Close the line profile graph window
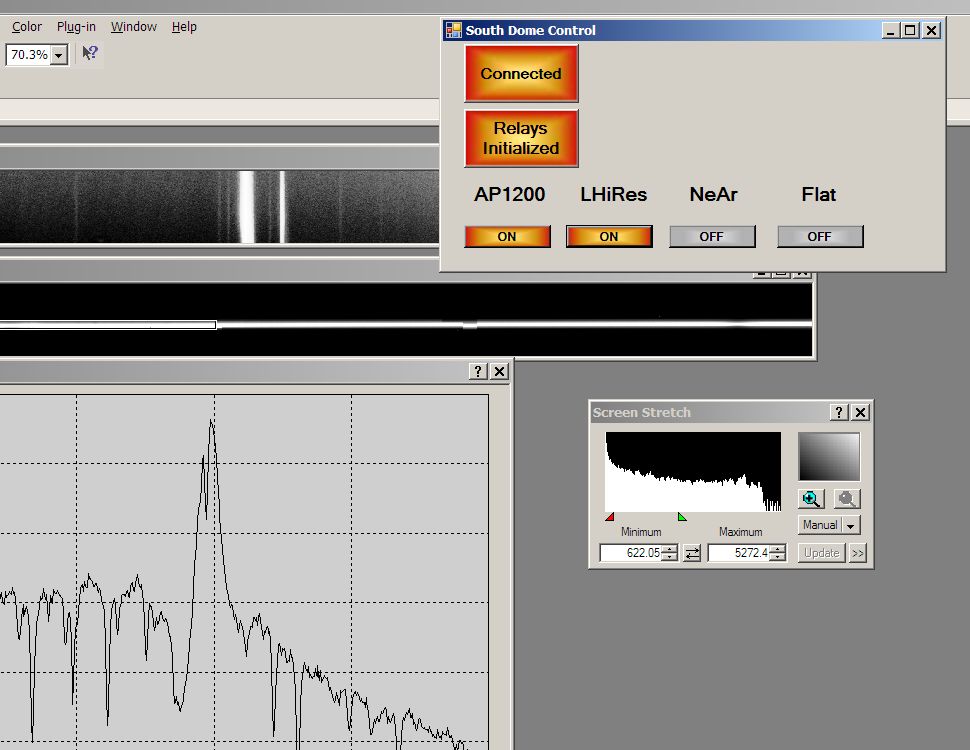 [499, 371]
